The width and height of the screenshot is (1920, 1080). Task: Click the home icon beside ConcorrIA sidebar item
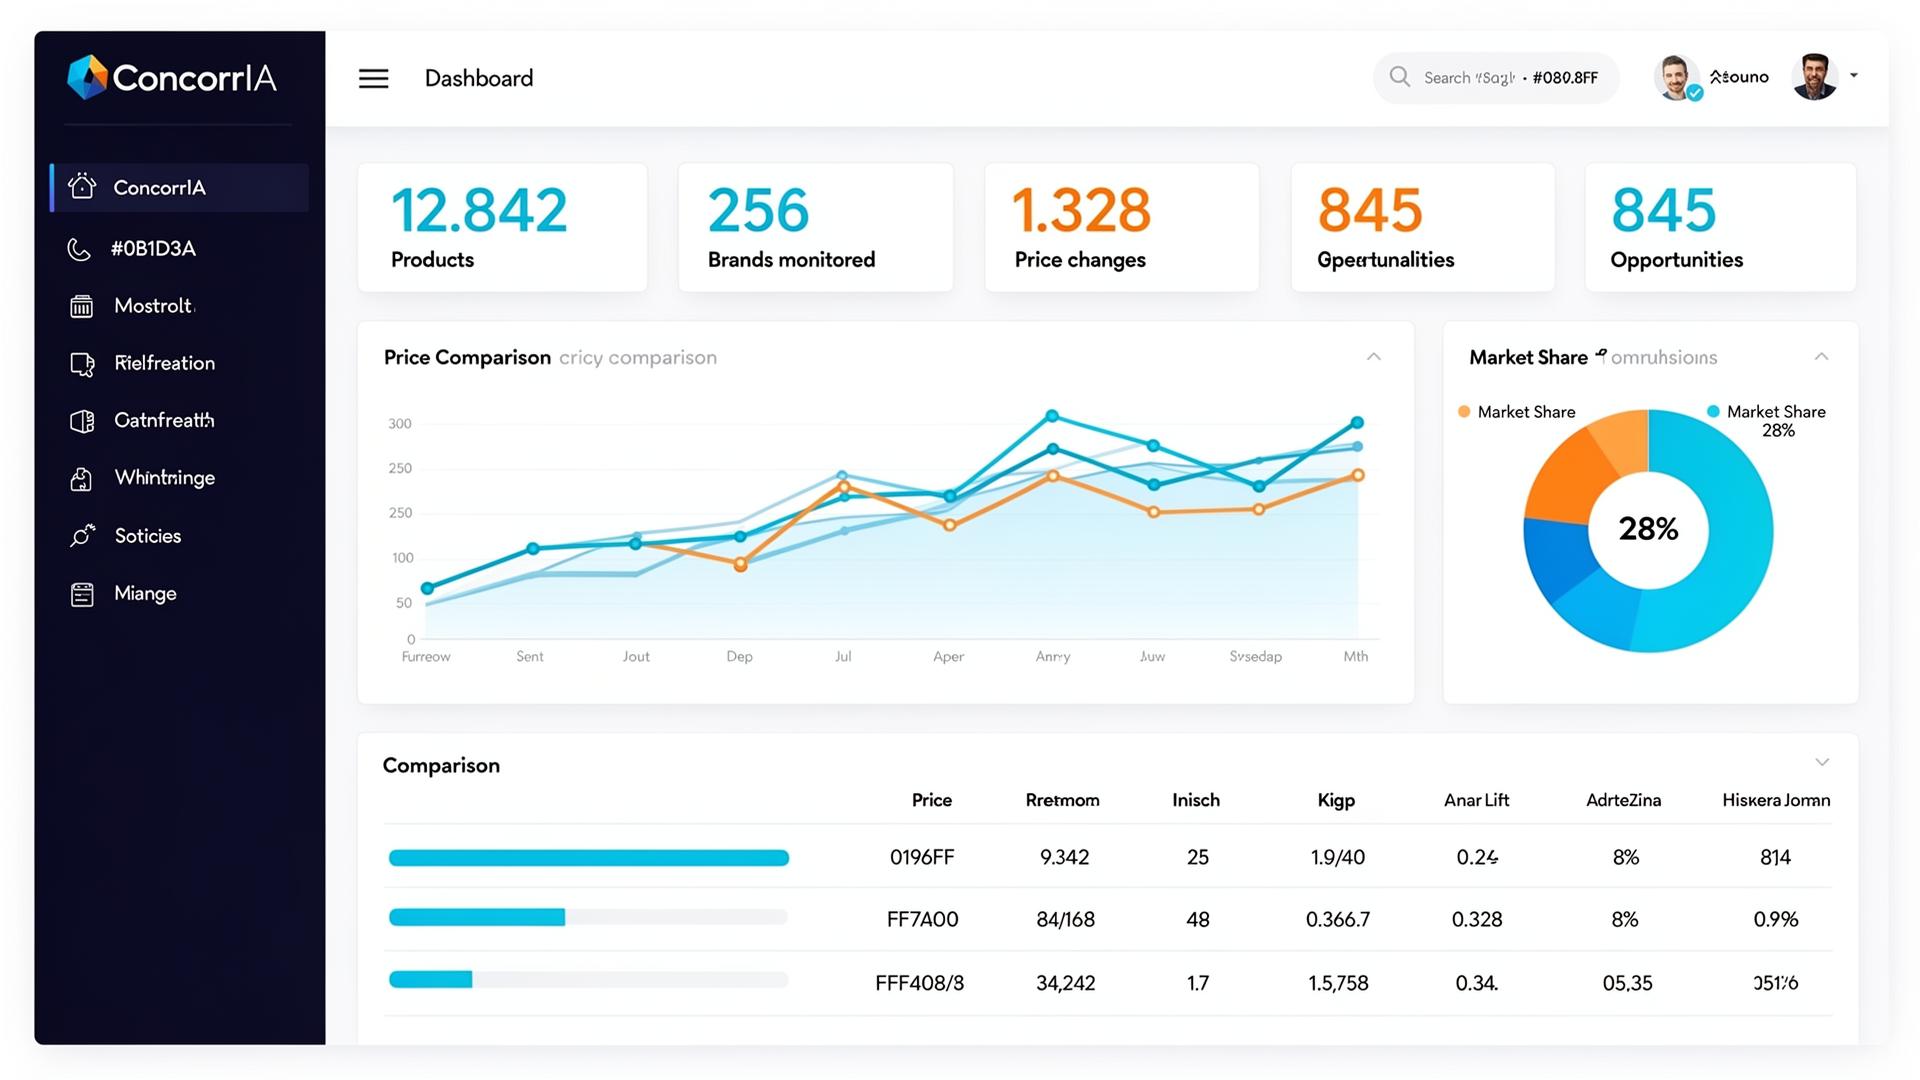click(x=82, y=186)
